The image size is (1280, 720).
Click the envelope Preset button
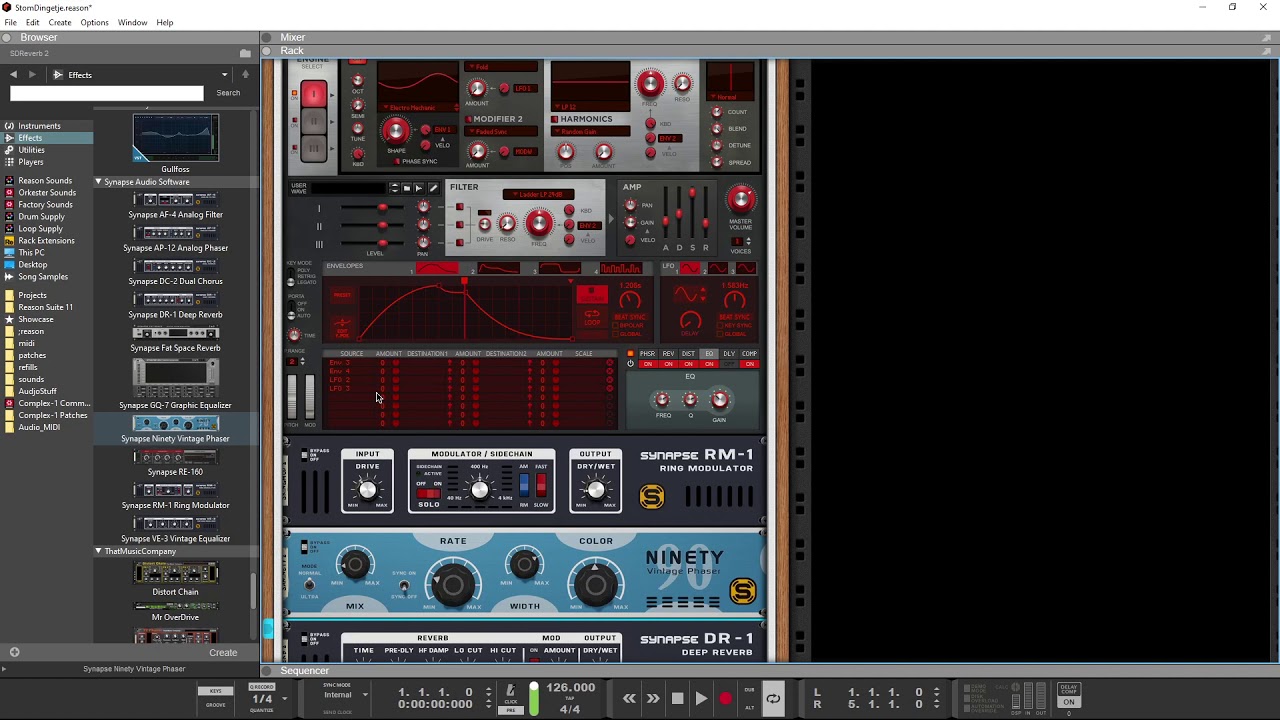(x=343, y=296)
